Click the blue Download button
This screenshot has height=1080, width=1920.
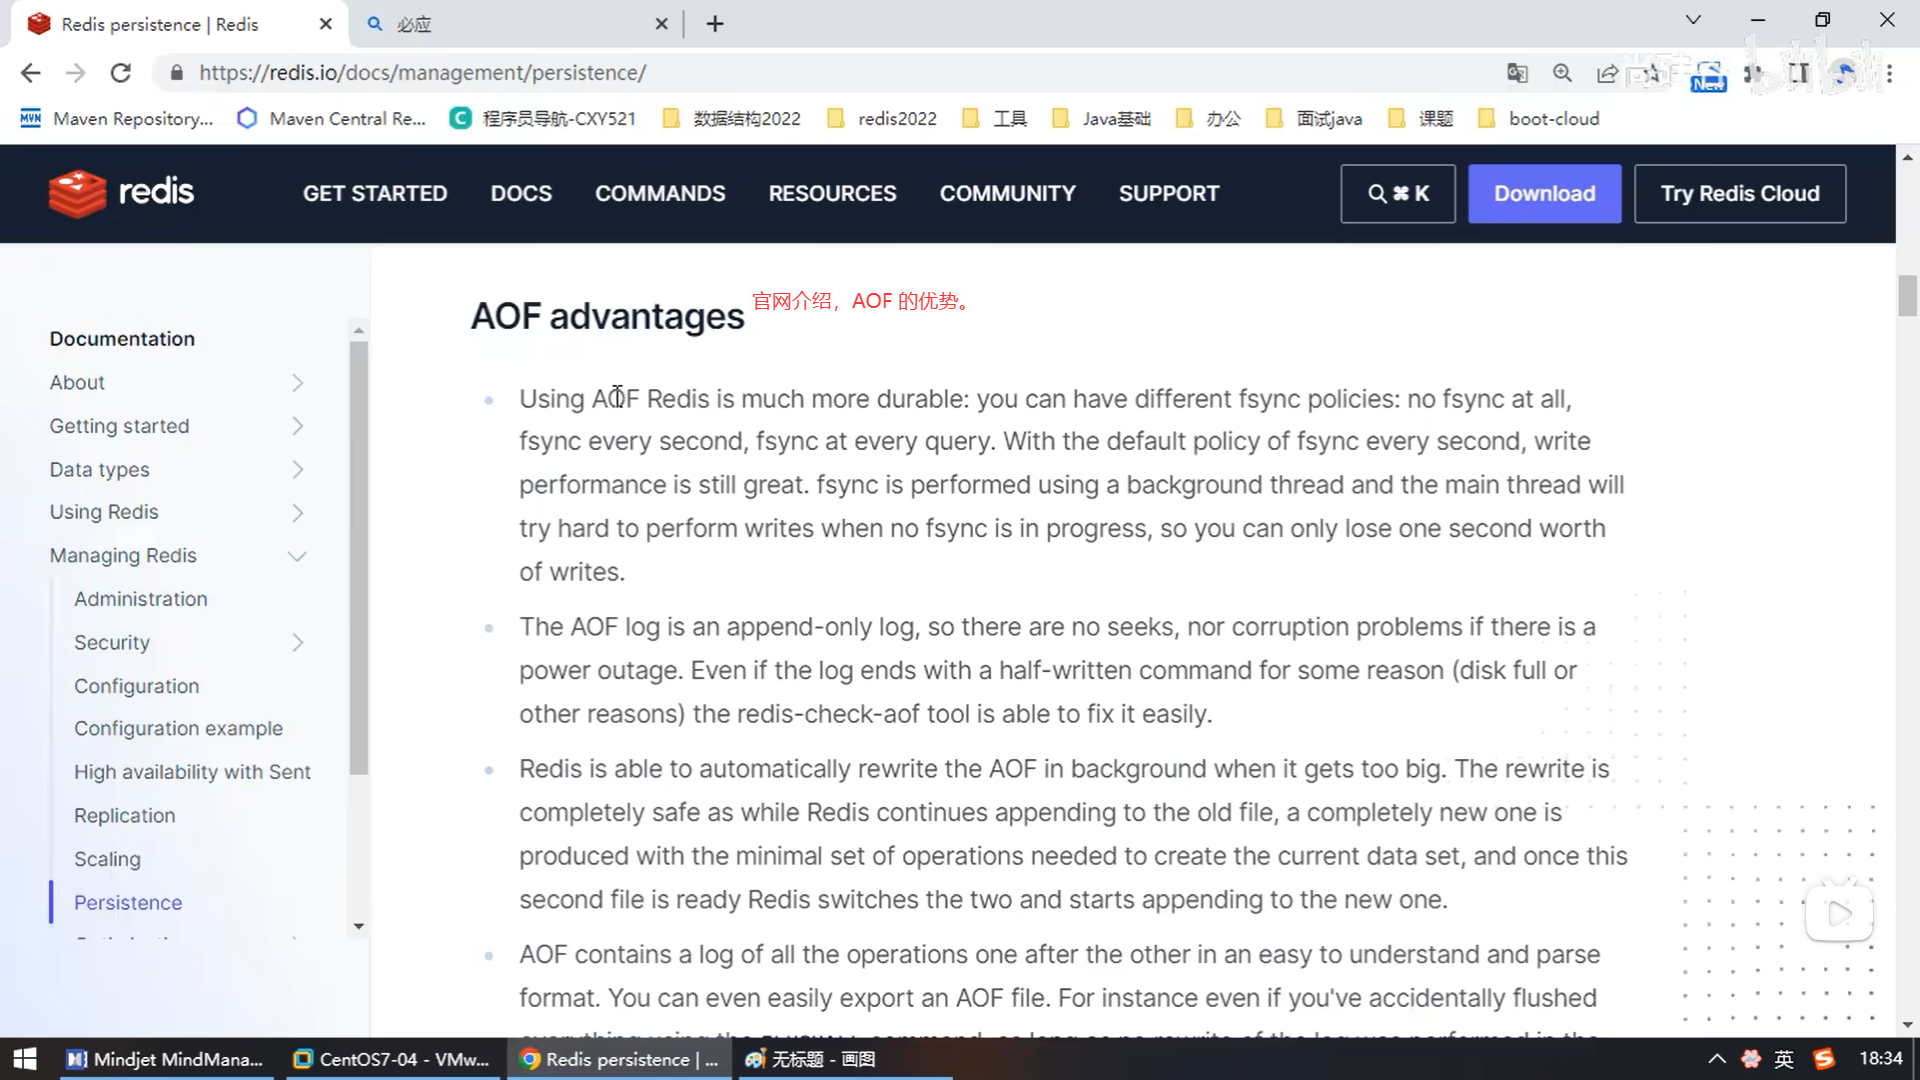click(1544, 193)
